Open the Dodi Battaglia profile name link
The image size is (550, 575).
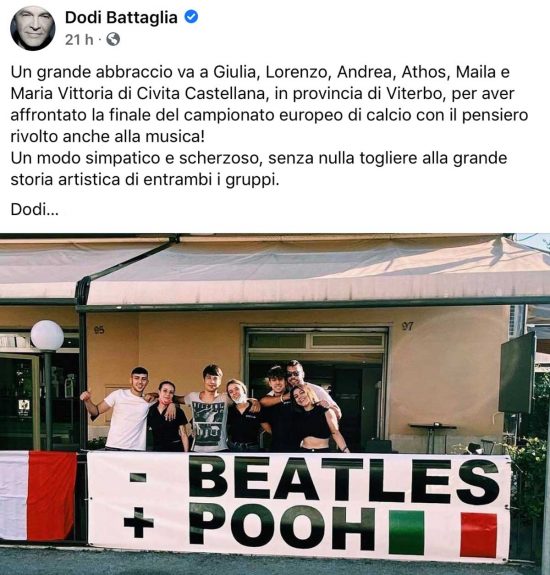click(121, 17)
